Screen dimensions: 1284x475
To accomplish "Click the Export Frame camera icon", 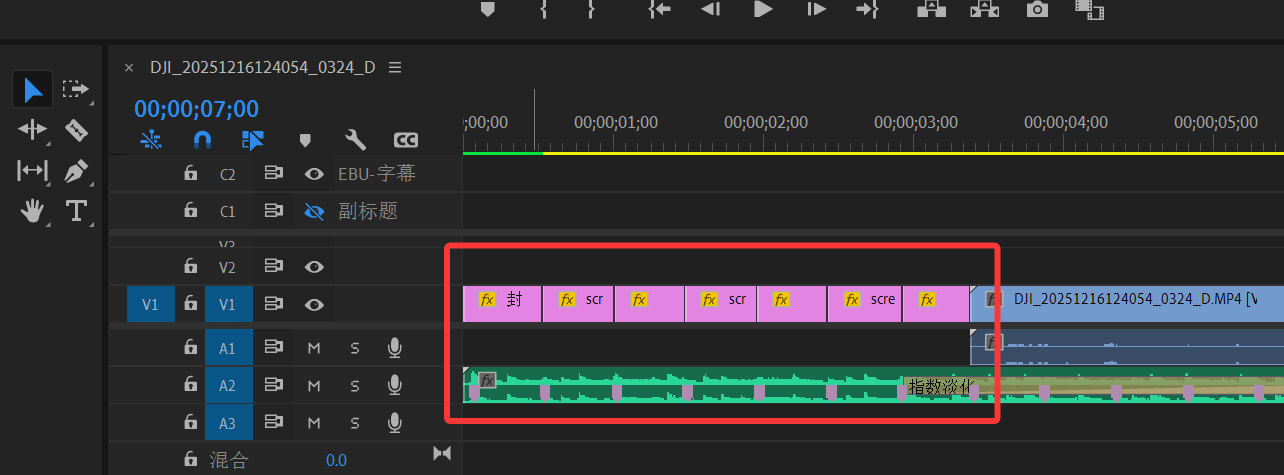I will point(1038,10).
